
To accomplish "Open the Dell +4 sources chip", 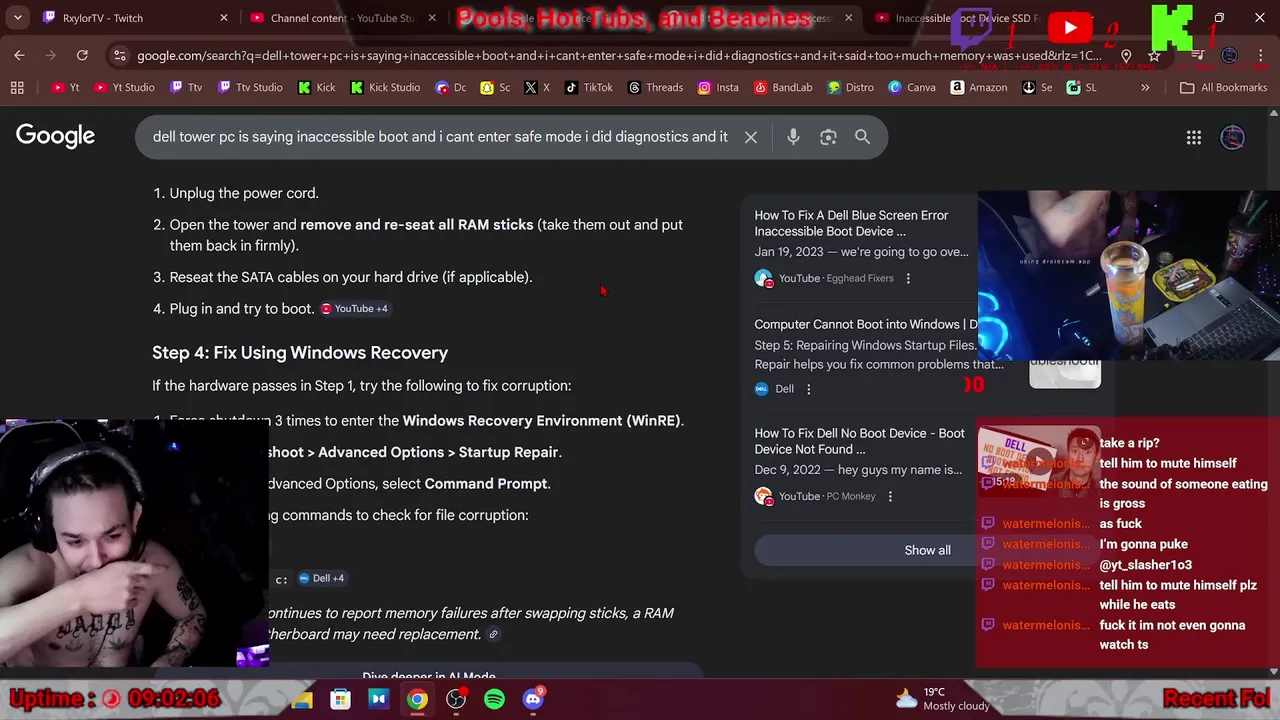I will [x=321, y=578].
